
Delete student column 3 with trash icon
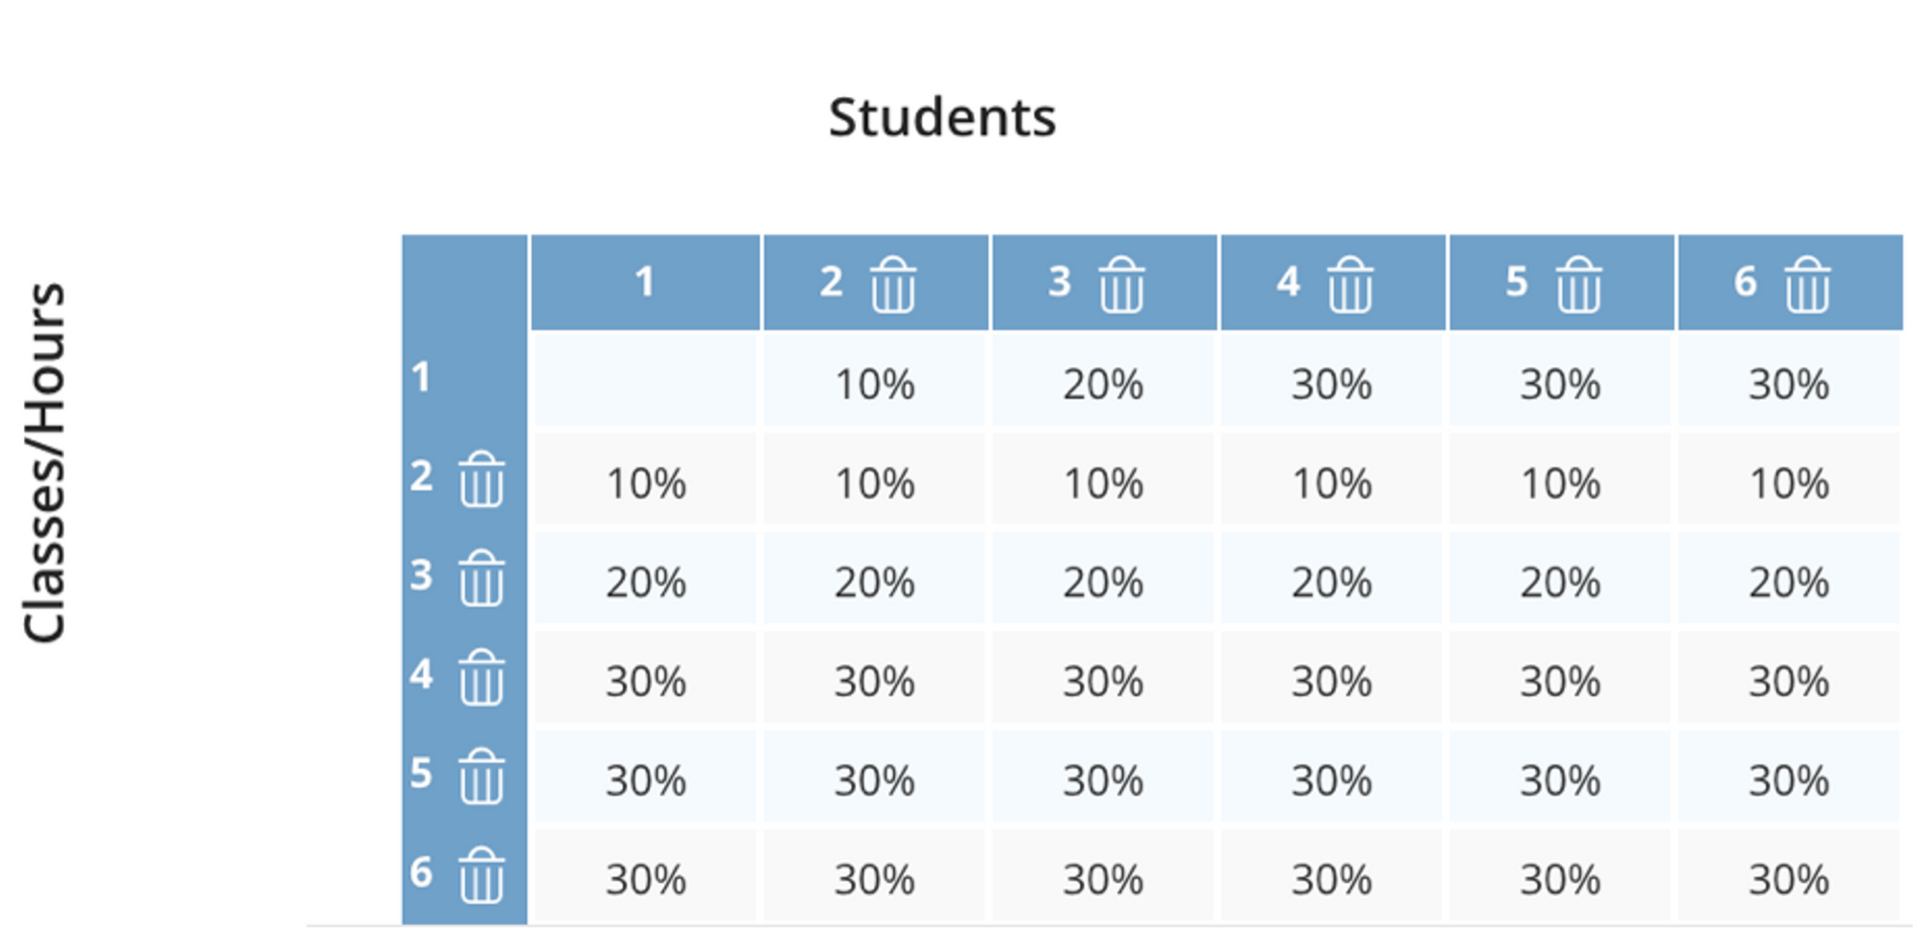pos(1121,285)
